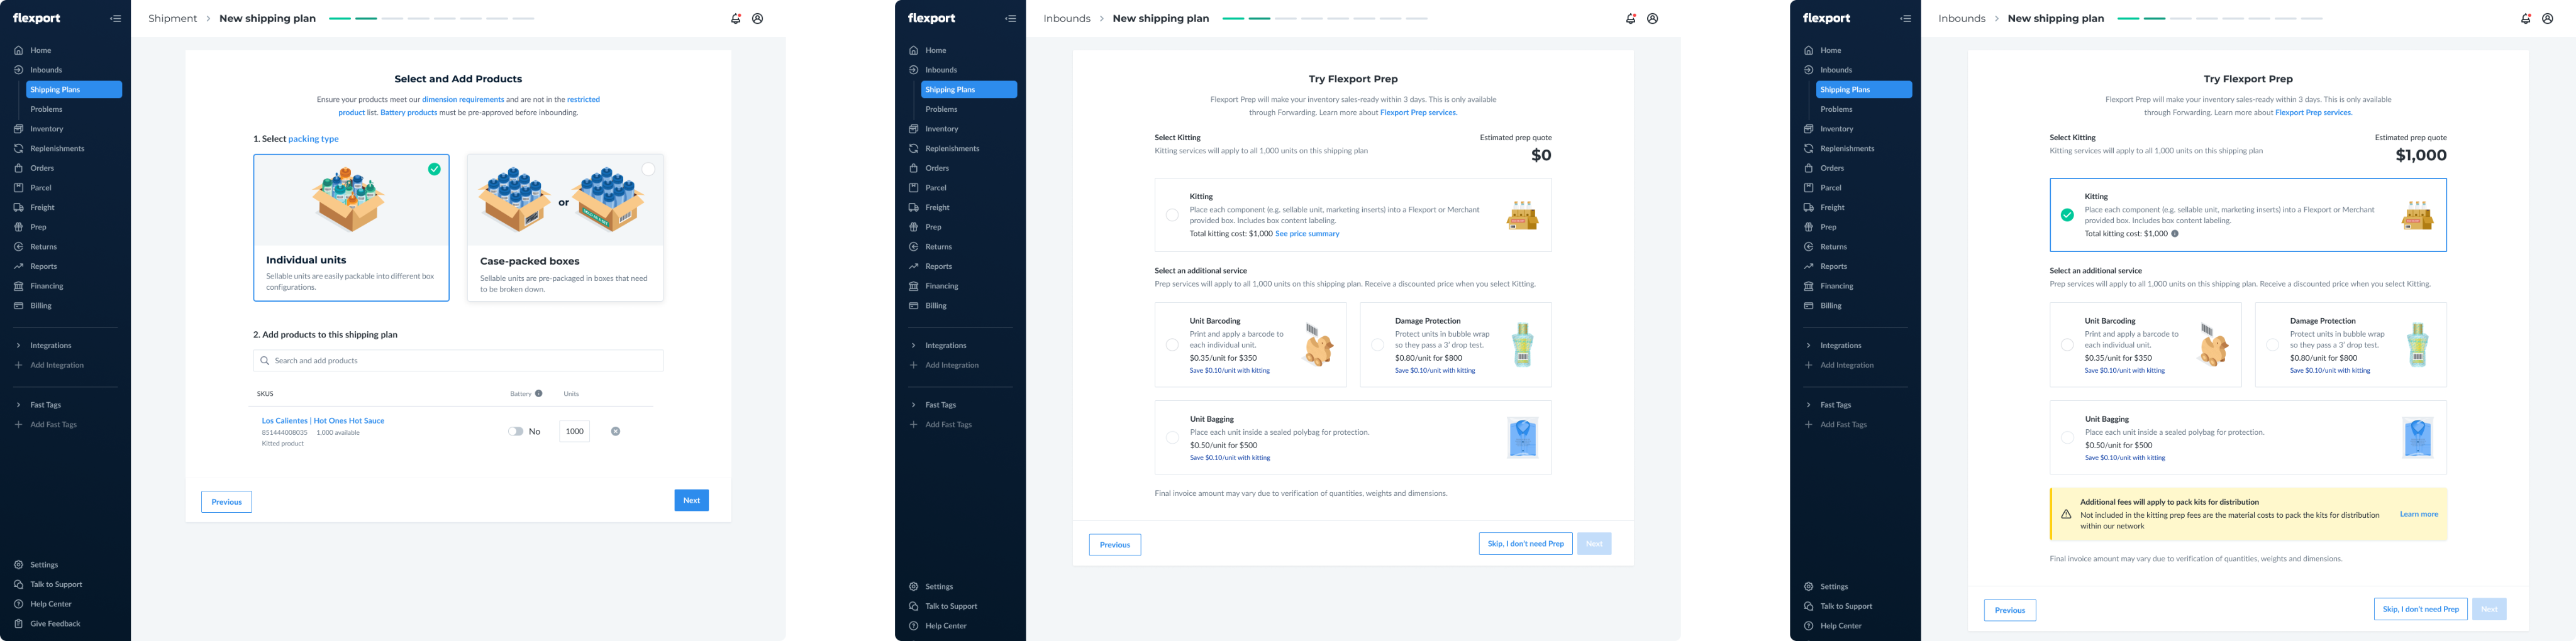Image resolution: width=2576 pixels, height=641 pixels.
Task: Expand See price summary for kitting cost
Action: pyautogui.click(x=1306, y=234)
